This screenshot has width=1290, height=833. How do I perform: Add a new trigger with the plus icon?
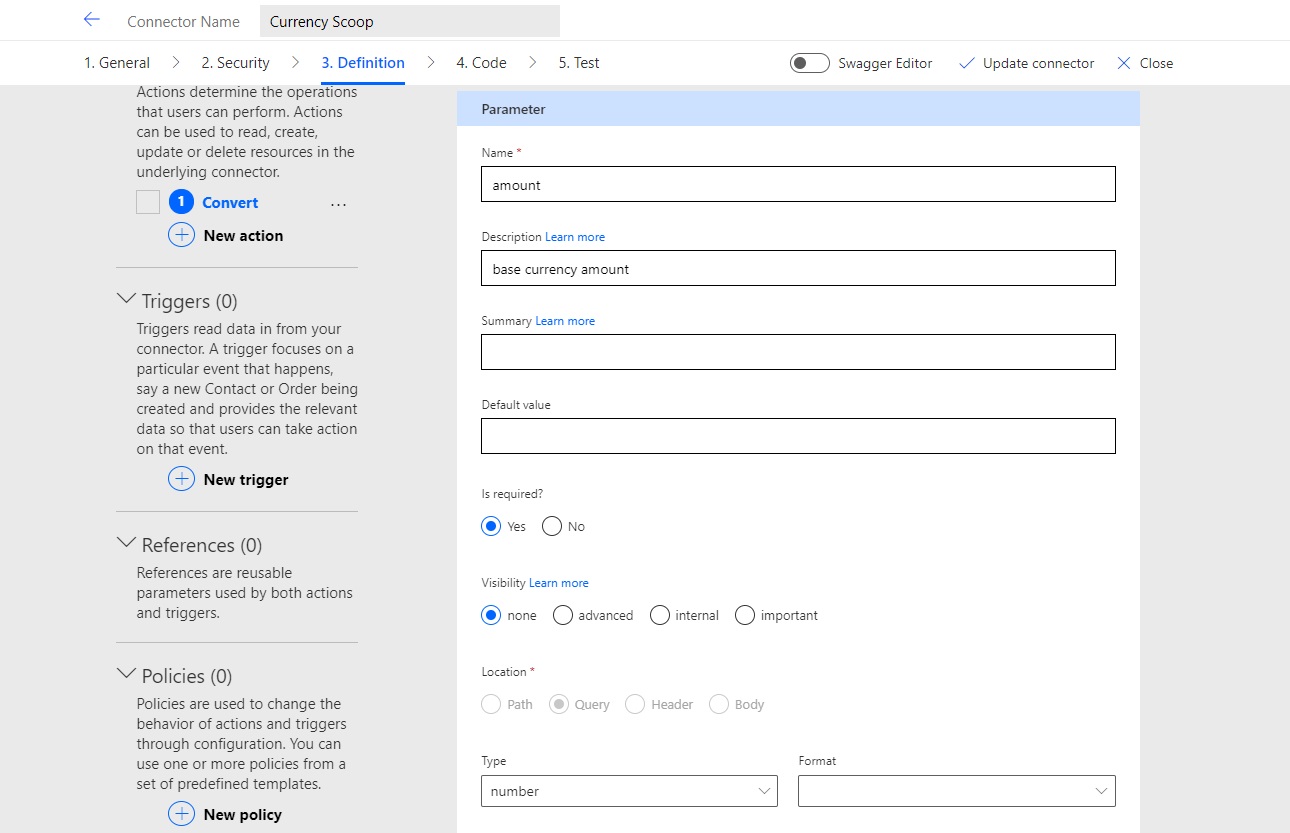click(181, 479)
